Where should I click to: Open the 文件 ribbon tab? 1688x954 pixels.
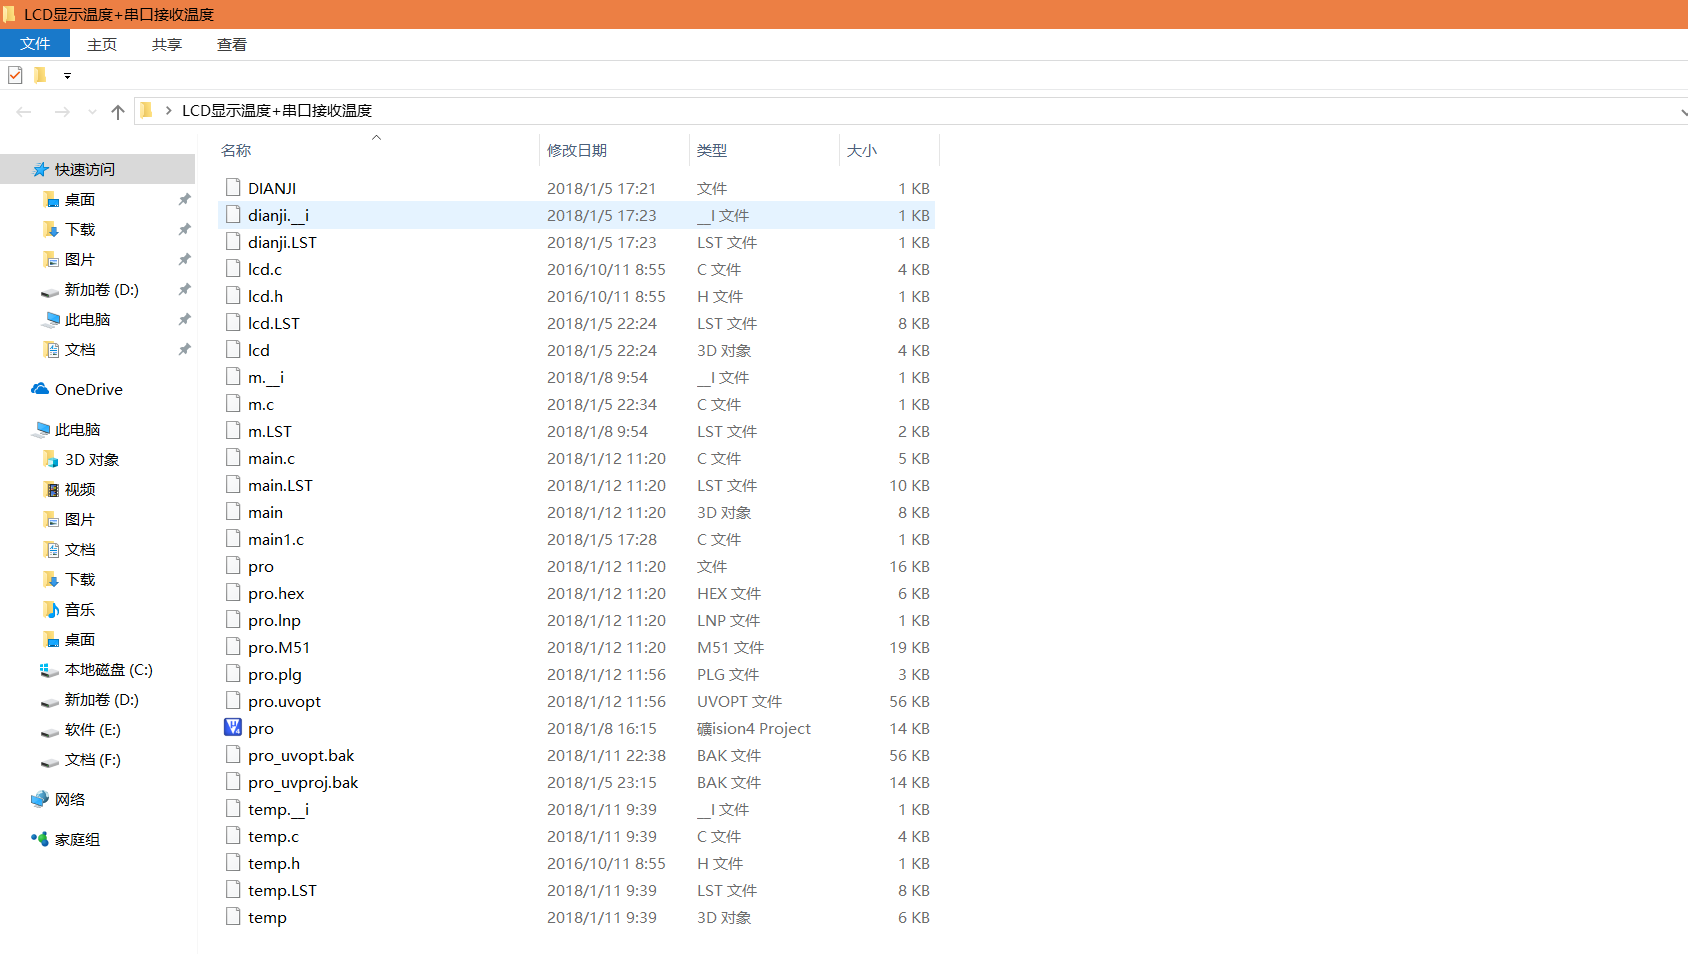[x=35, y=44]
